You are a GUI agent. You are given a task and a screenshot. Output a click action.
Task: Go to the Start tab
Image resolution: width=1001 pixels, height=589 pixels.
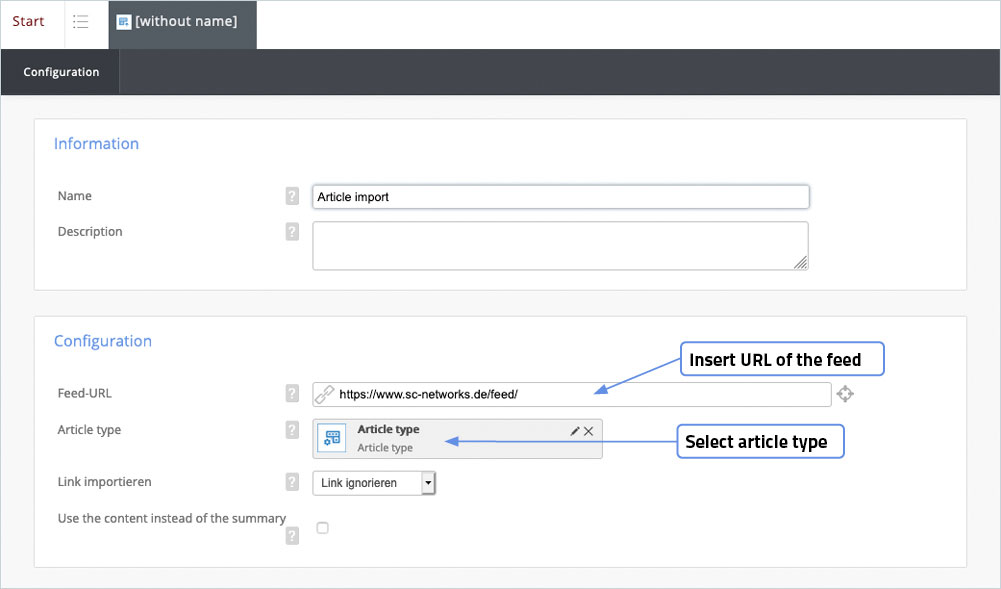pyautogui.click(x=28, y=22)
